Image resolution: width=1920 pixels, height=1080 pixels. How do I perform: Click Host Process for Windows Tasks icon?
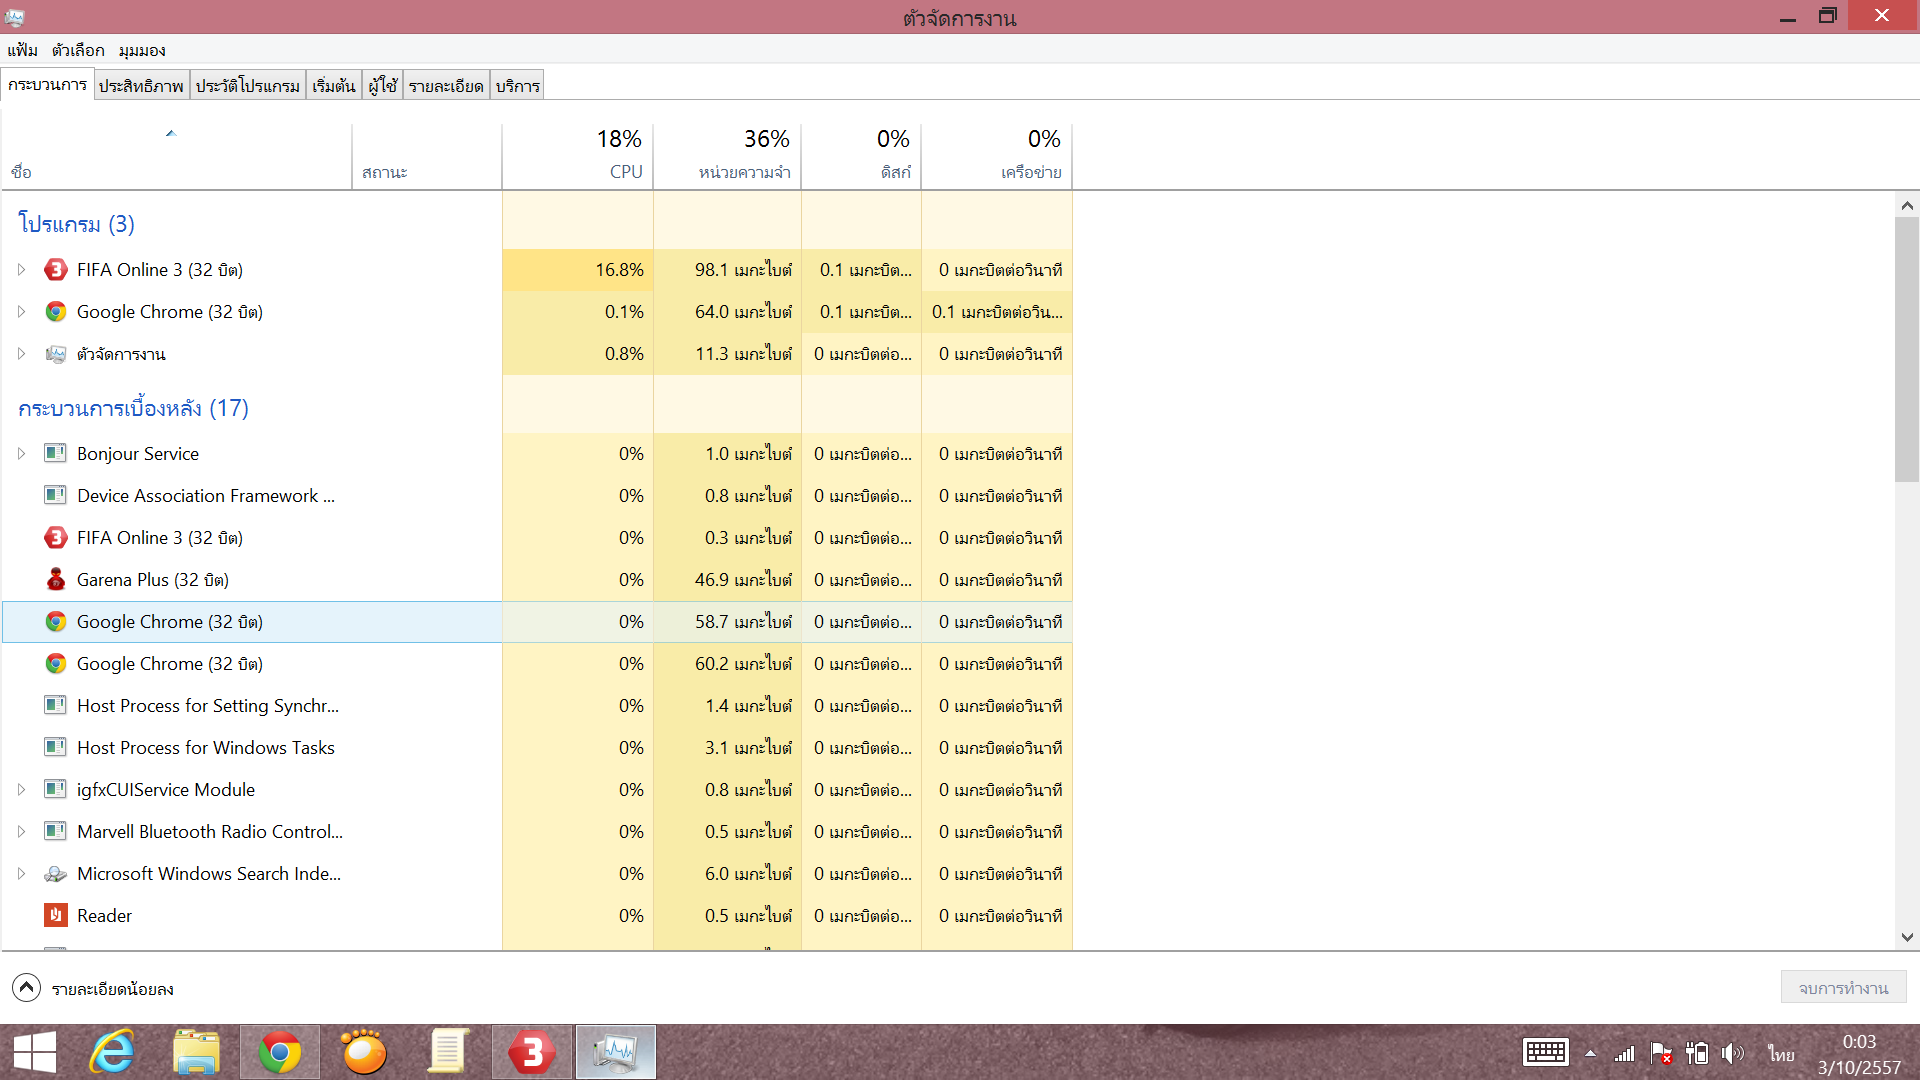(56, 747)
